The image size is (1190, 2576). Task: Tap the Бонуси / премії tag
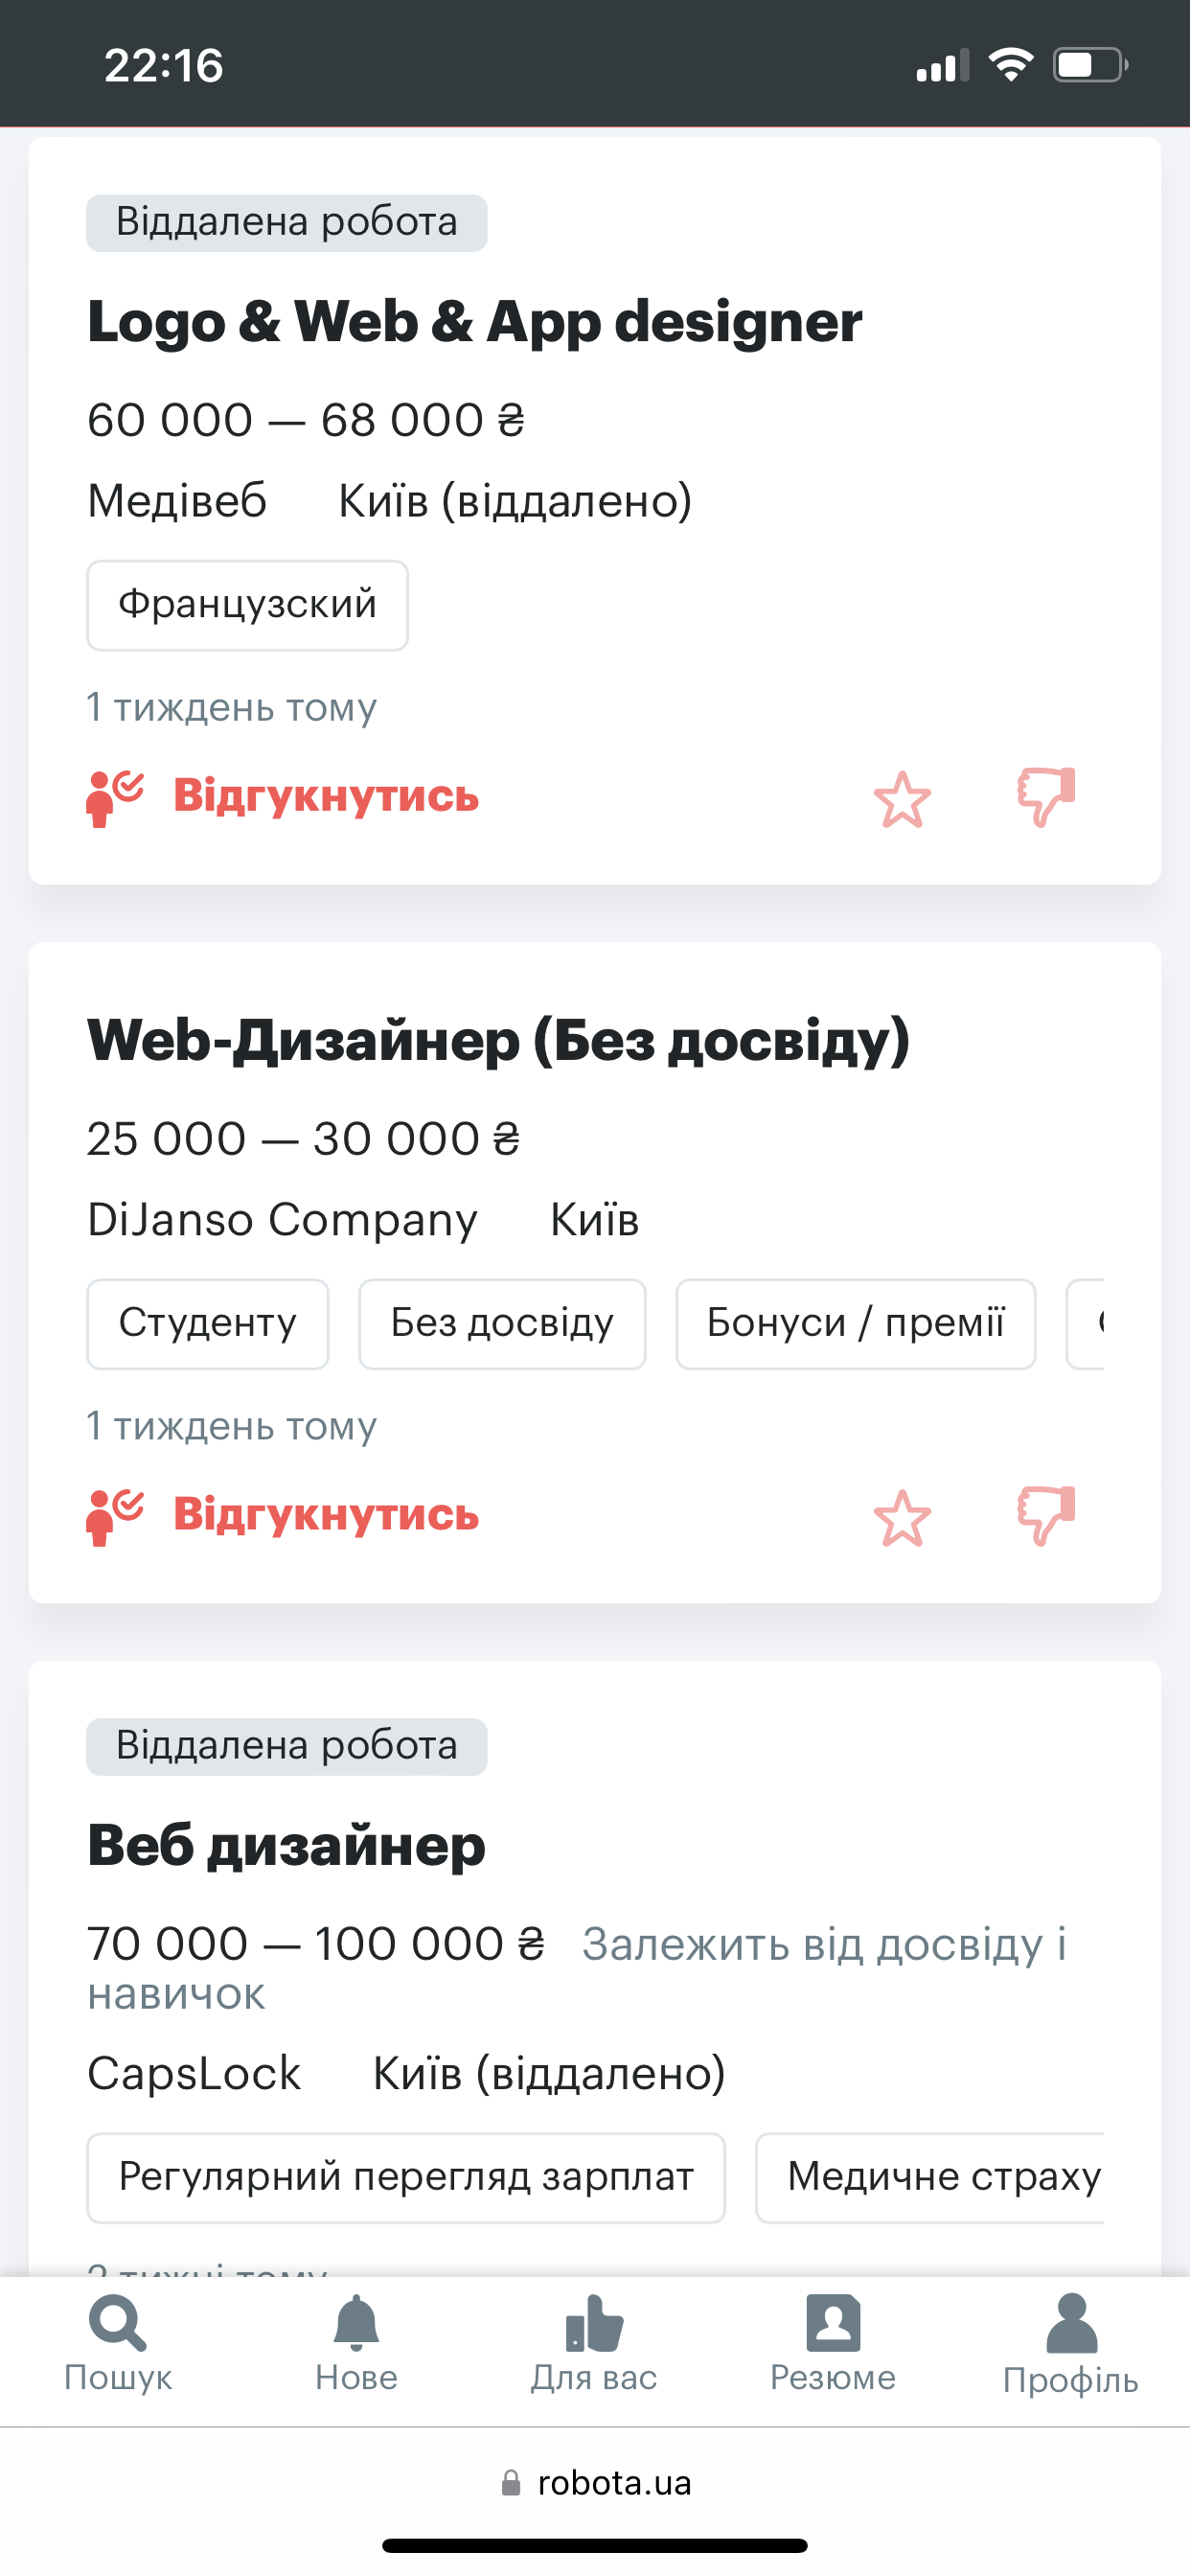[x=855, y=1323]
